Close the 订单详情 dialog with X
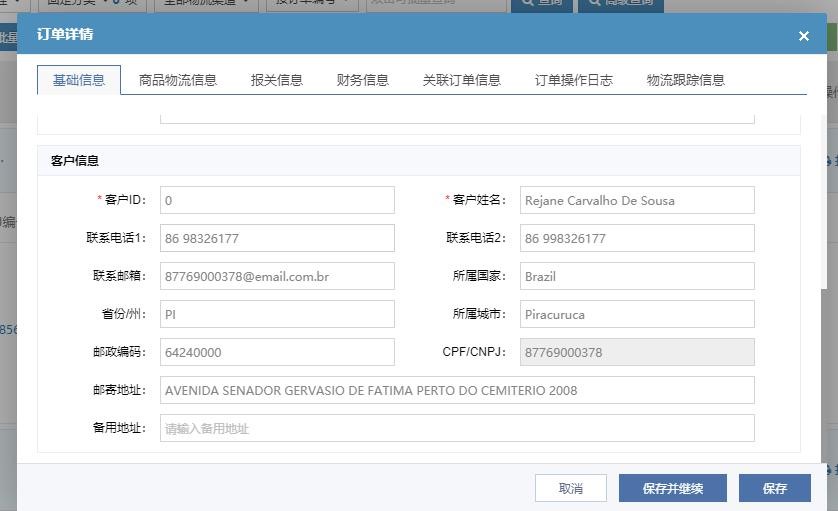Viewport: 838px width, 511px height. click(x=803, y=36)
